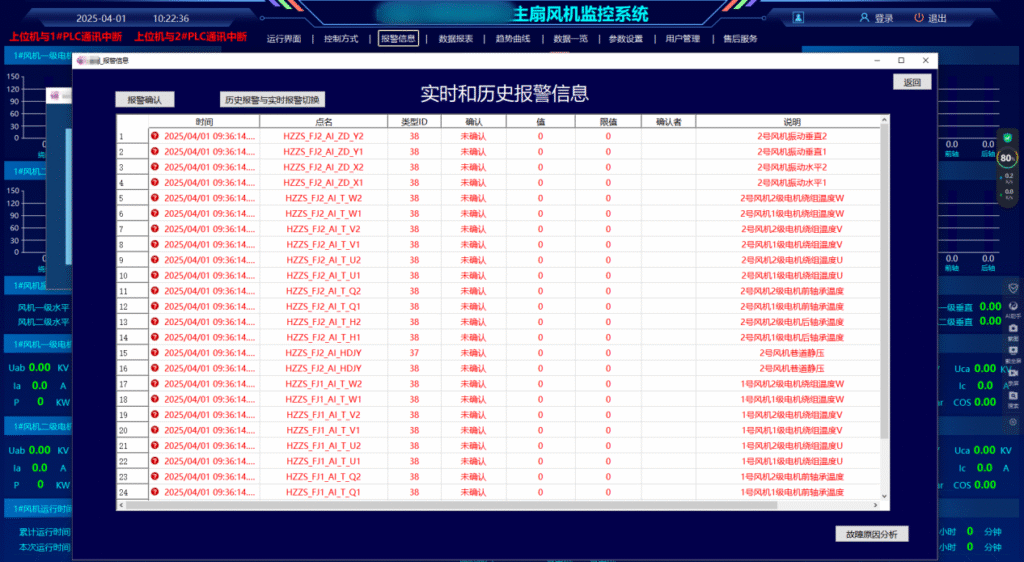This screenshot has height=562, width=1024.
Task: Click the gear settings icon in right sidebar
Action: tap(1013, 422)
